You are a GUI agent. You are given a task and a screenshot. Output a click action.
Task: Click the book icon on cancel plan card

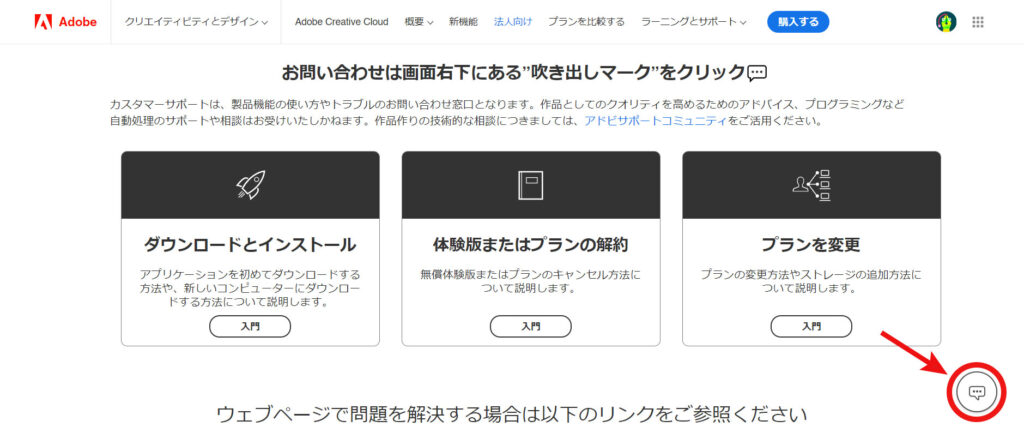530,185
